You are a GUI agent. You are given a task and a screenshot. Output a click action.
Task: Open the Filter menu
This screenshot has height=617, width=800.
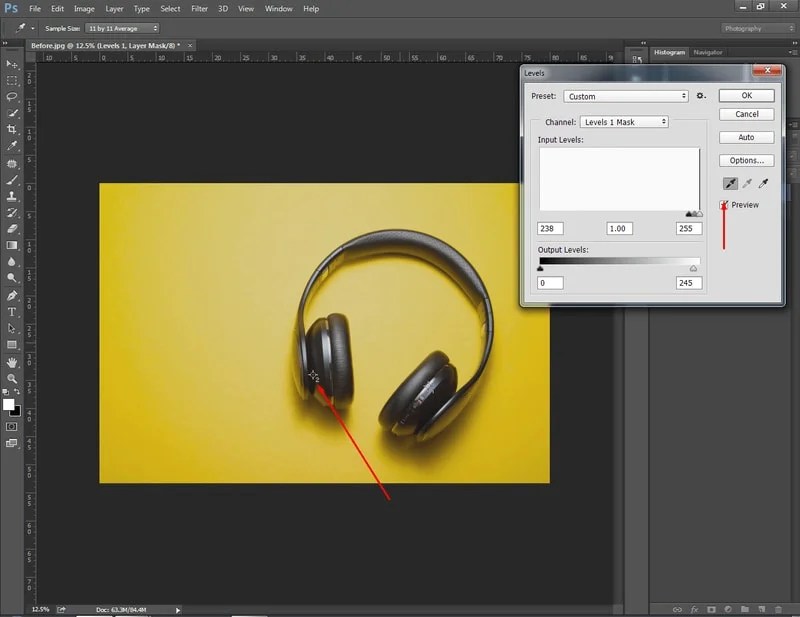click(199, 8)
